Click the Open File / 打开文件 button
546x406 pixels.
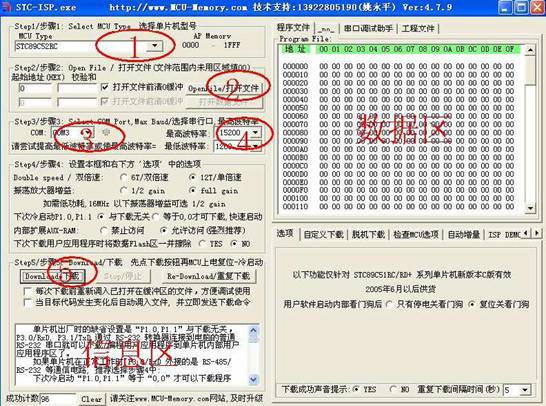224,88
